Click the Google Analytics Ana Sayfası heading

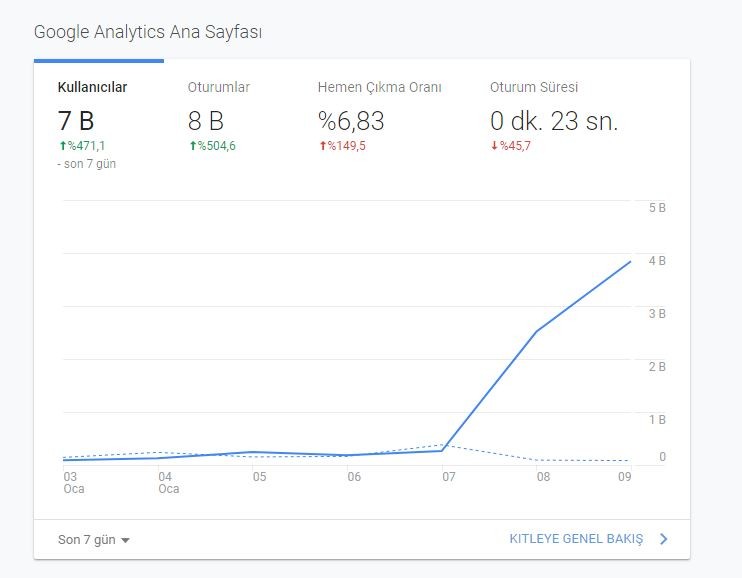point(148,32)
